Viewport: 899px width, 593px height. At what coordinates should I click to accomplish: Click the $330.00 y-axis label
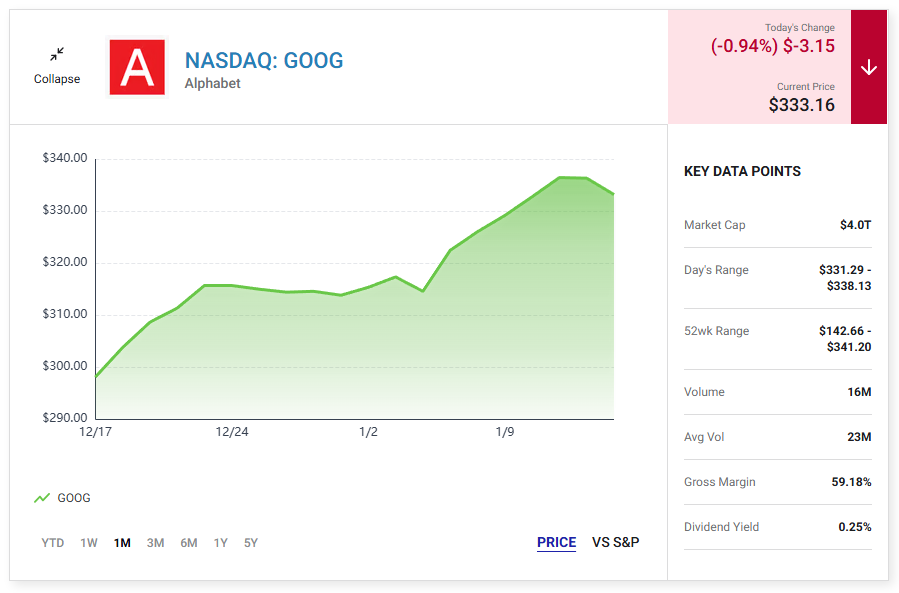click(65, 210)
